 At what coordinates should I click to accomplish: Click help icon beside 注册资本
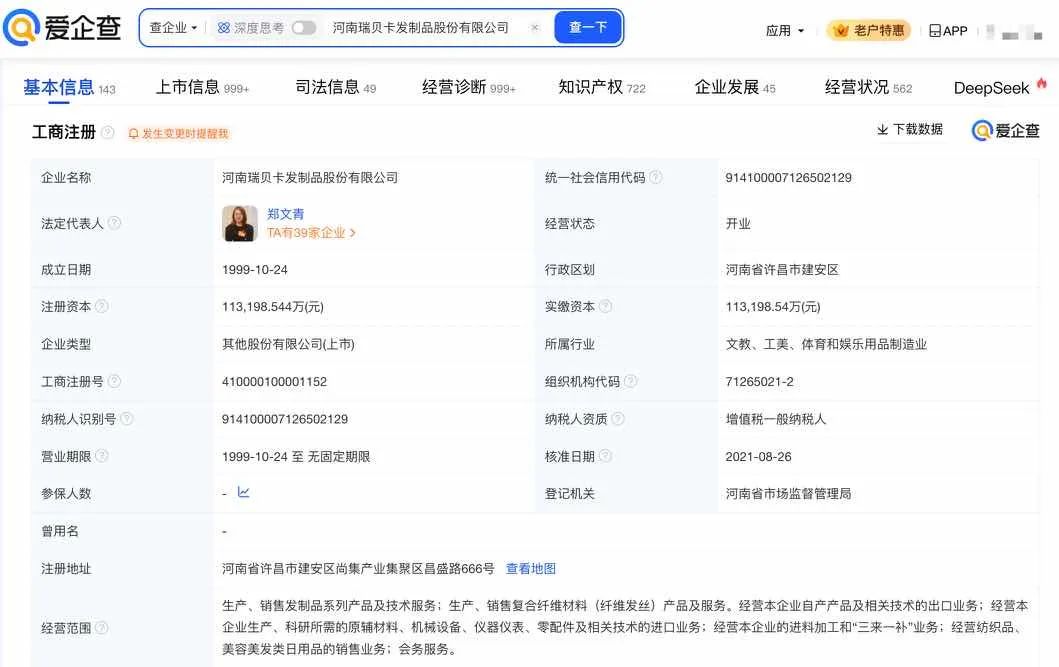(101, 306)
